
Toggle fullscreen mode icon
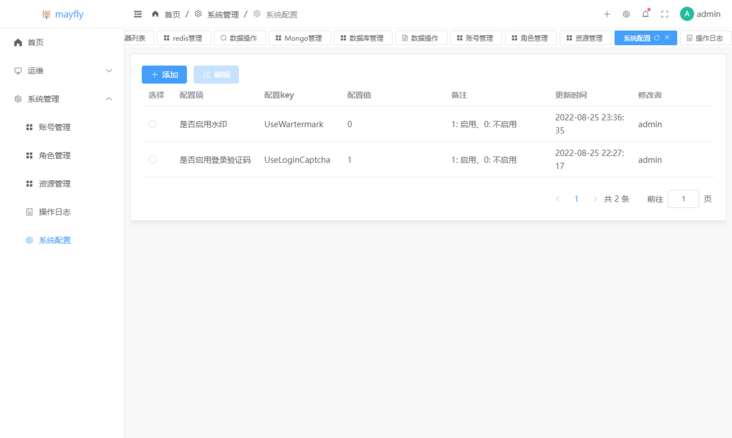click(664, 14)
